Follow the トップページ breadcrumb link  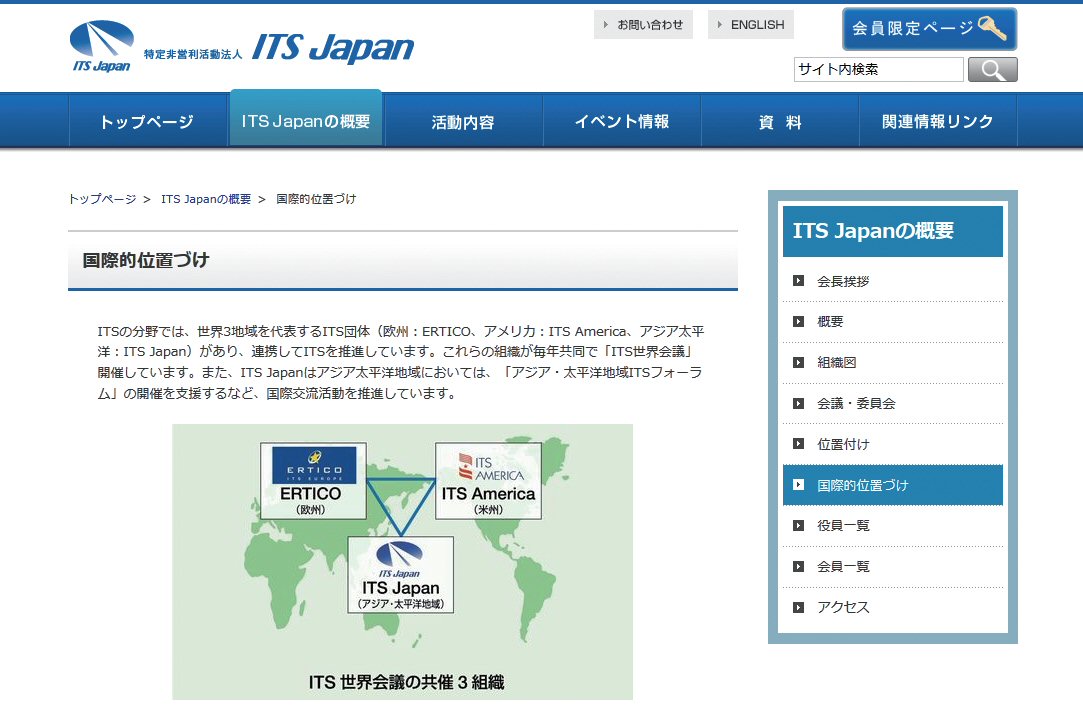102,199
